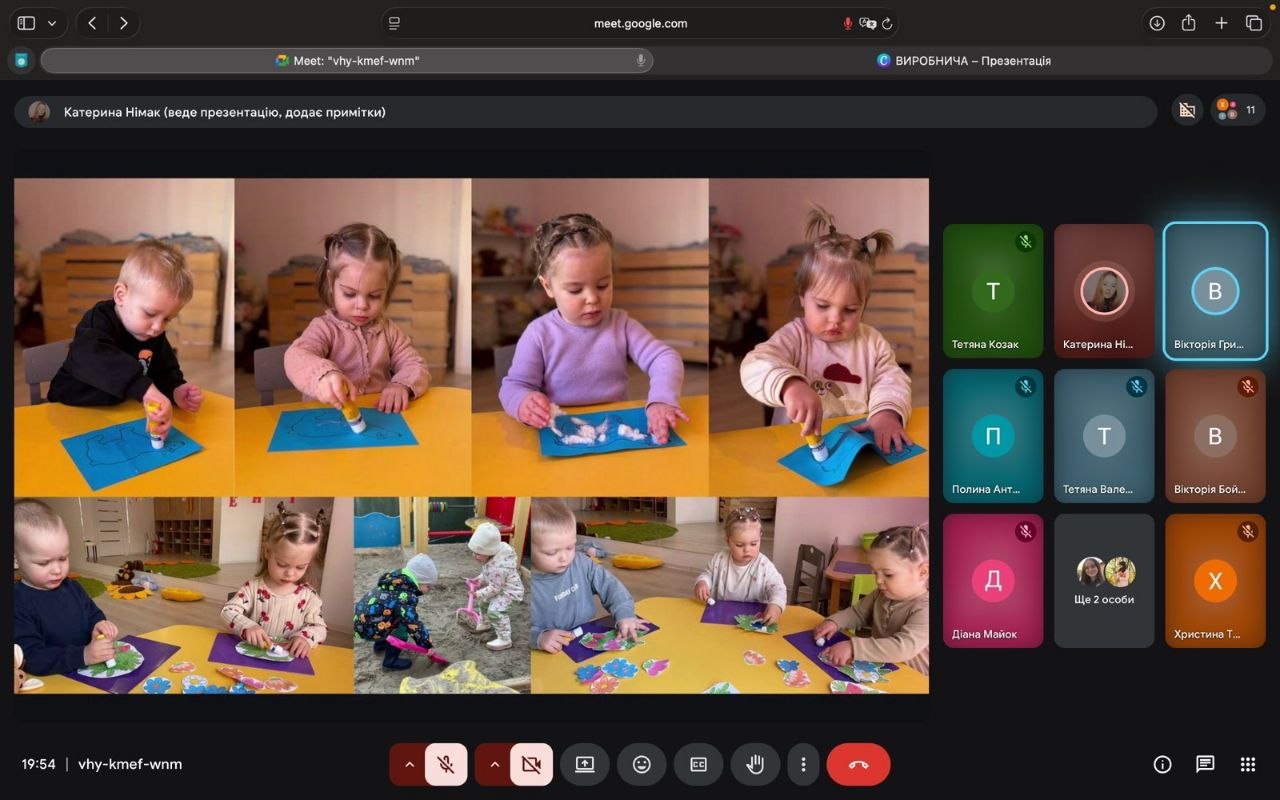This screenshot has width=1280, height=800.
Task: Select Вікторія Гри… highlighted participant tile
Action: tap(1215, 291)
